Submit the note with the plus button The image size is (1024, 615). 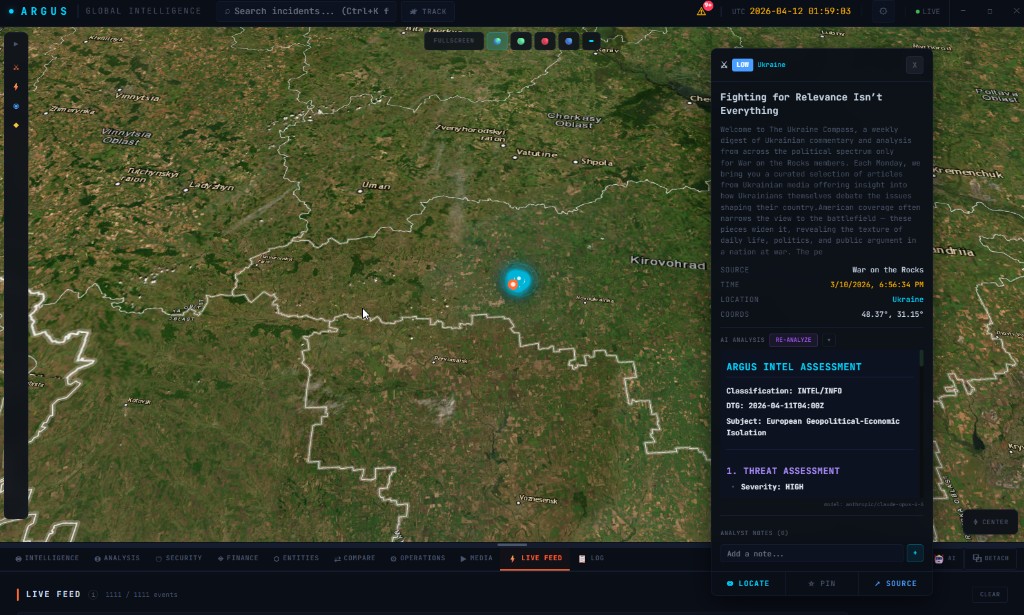coord(915,553)
